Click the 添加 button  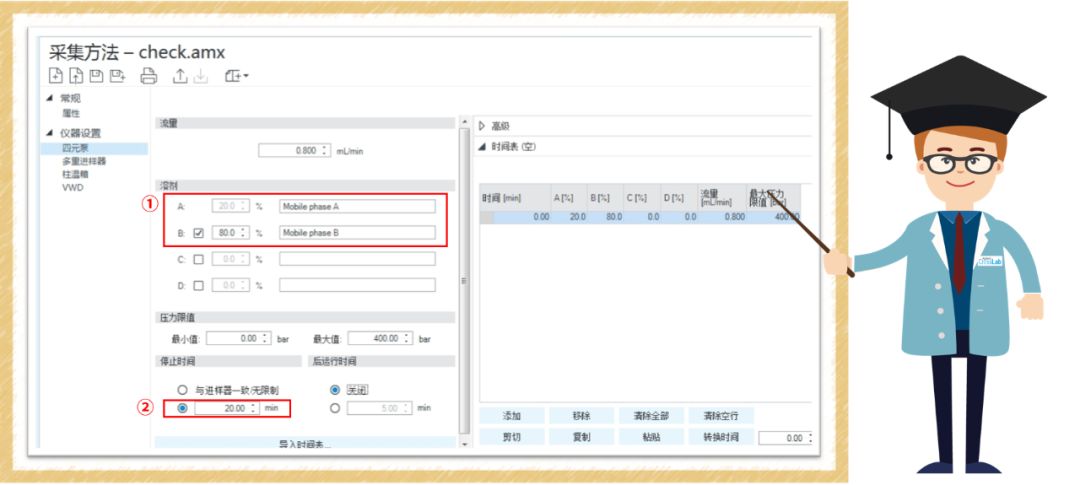(512, 416)
